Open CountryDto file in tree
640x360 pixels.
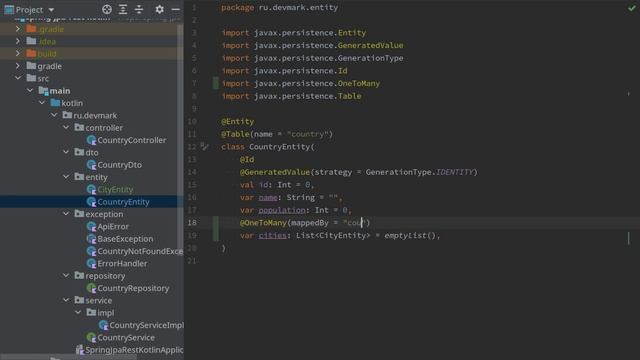tap(120, 164)
